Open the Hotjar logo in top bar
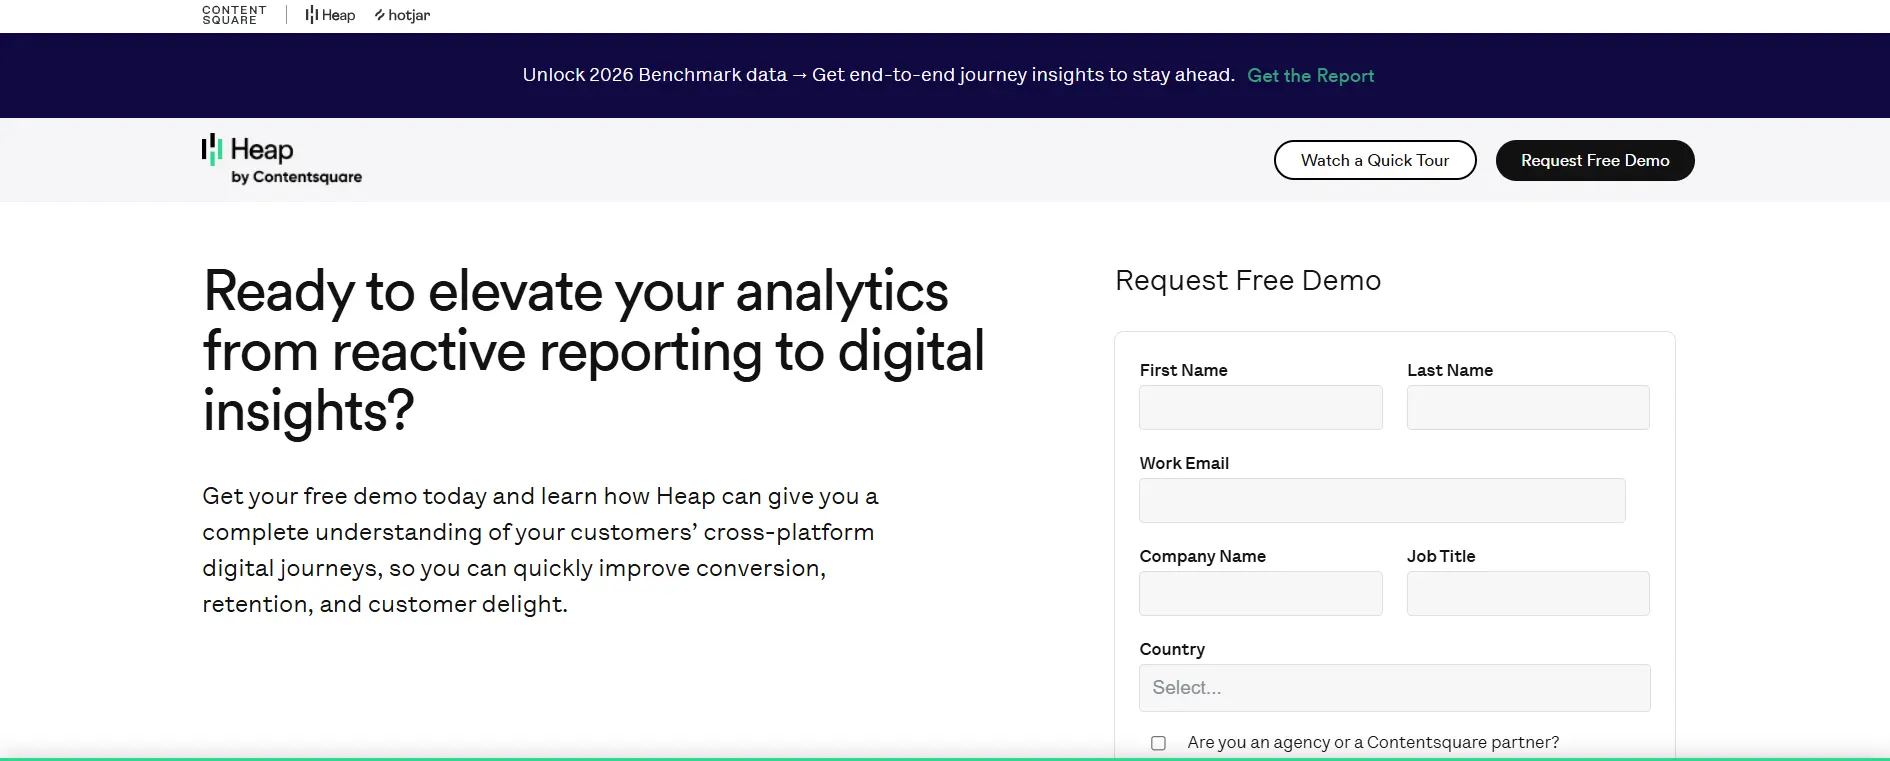1890x761 pixels. coord(402,15)
